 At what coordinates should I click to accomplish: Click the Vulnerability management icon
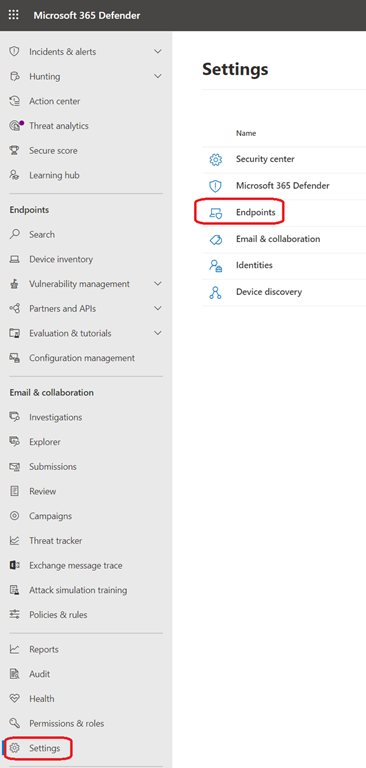14,284
